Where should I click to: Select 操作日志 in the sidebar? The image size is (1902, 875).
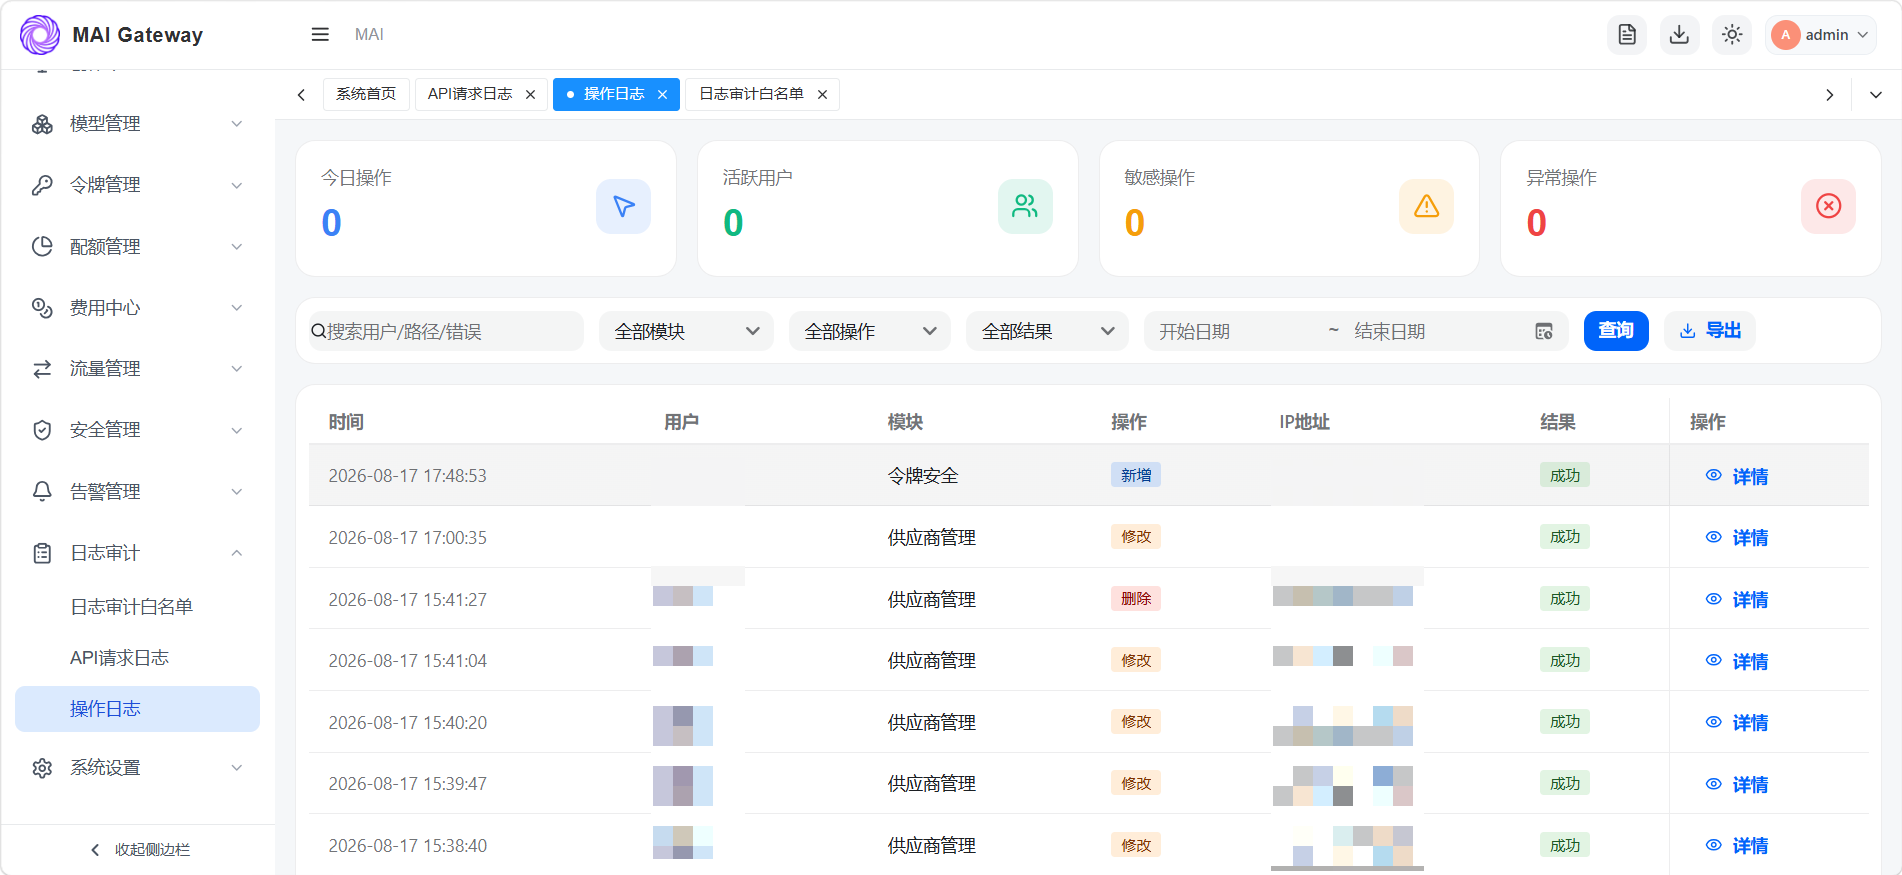137,709
